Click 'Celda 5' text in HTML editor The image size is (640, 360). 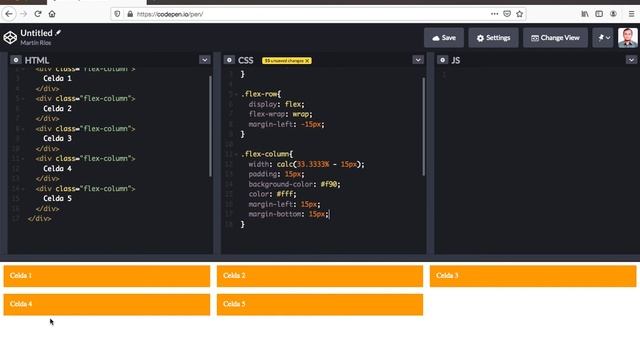57,198
